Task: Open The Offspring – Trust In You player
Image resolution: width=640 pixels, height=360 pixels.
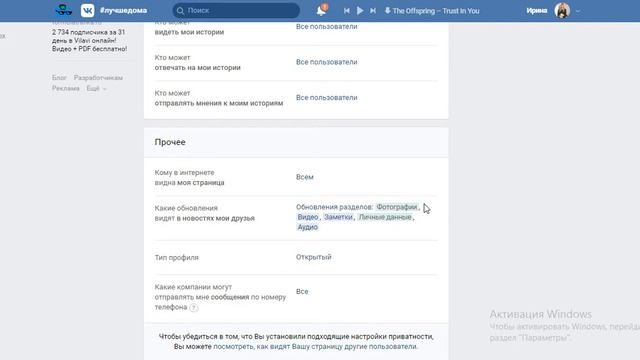Action: pyautogui.click(x=436, y=11)
